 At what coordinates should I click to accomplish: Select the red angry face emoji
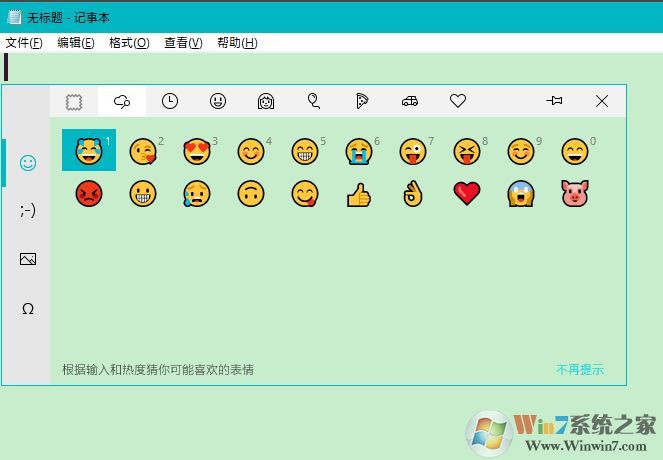pyautogui.click(x=89, y=194)
